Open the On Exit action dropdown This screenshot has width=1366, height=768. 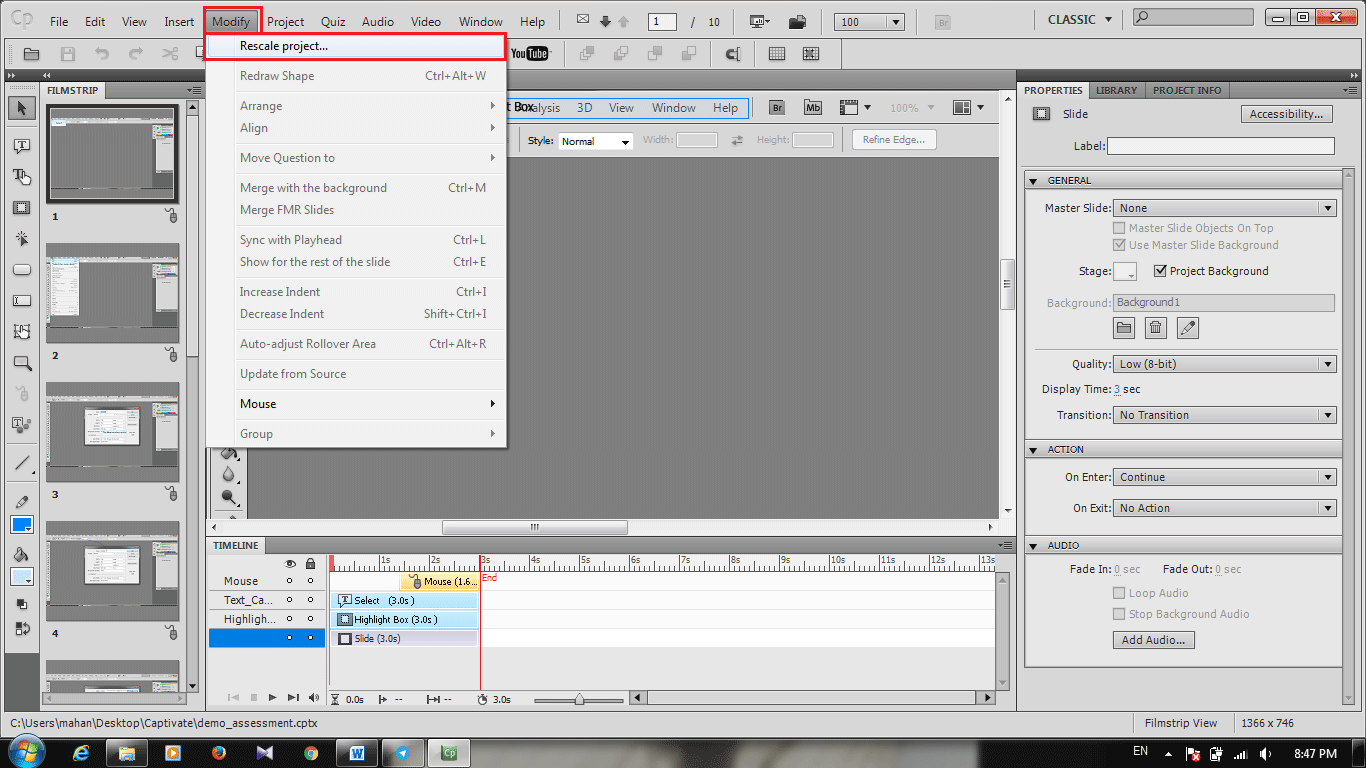(1224, 508)
